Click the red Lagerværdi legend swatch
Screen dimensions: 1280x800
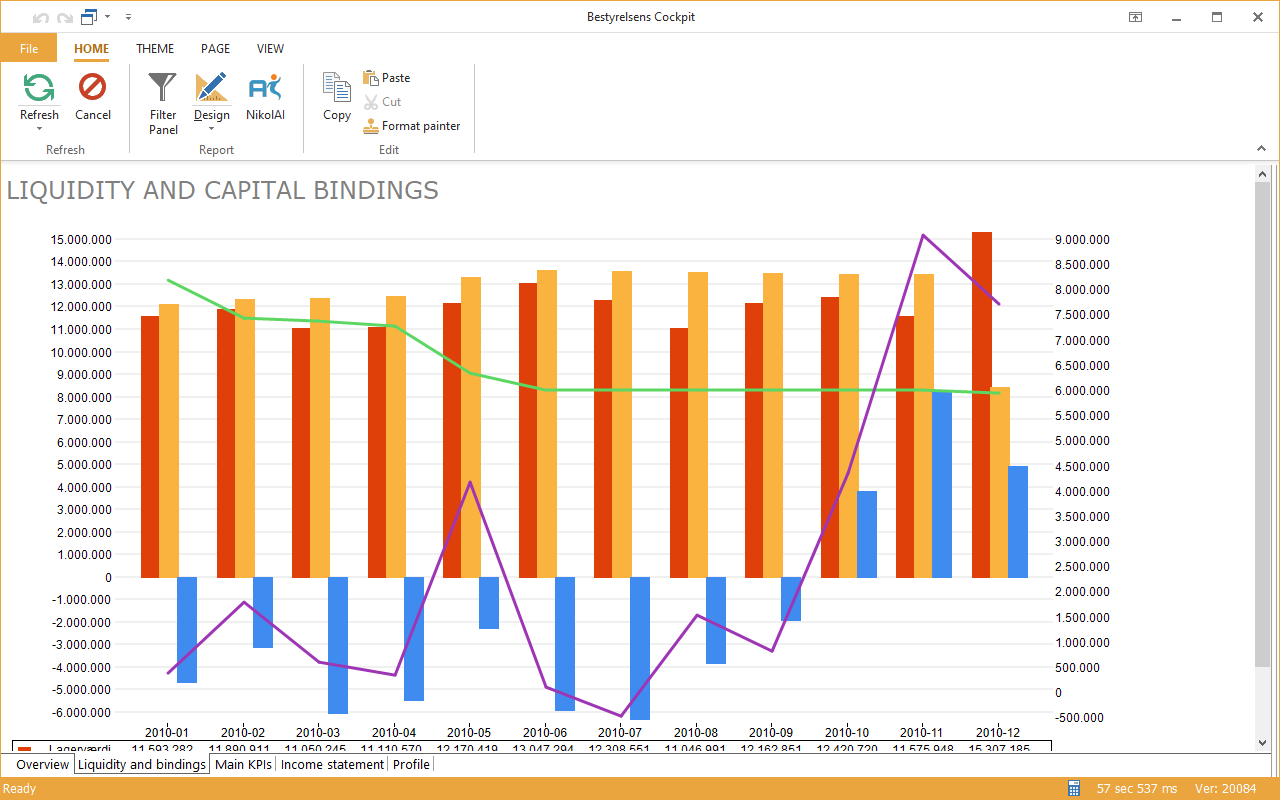click(25, 749)
